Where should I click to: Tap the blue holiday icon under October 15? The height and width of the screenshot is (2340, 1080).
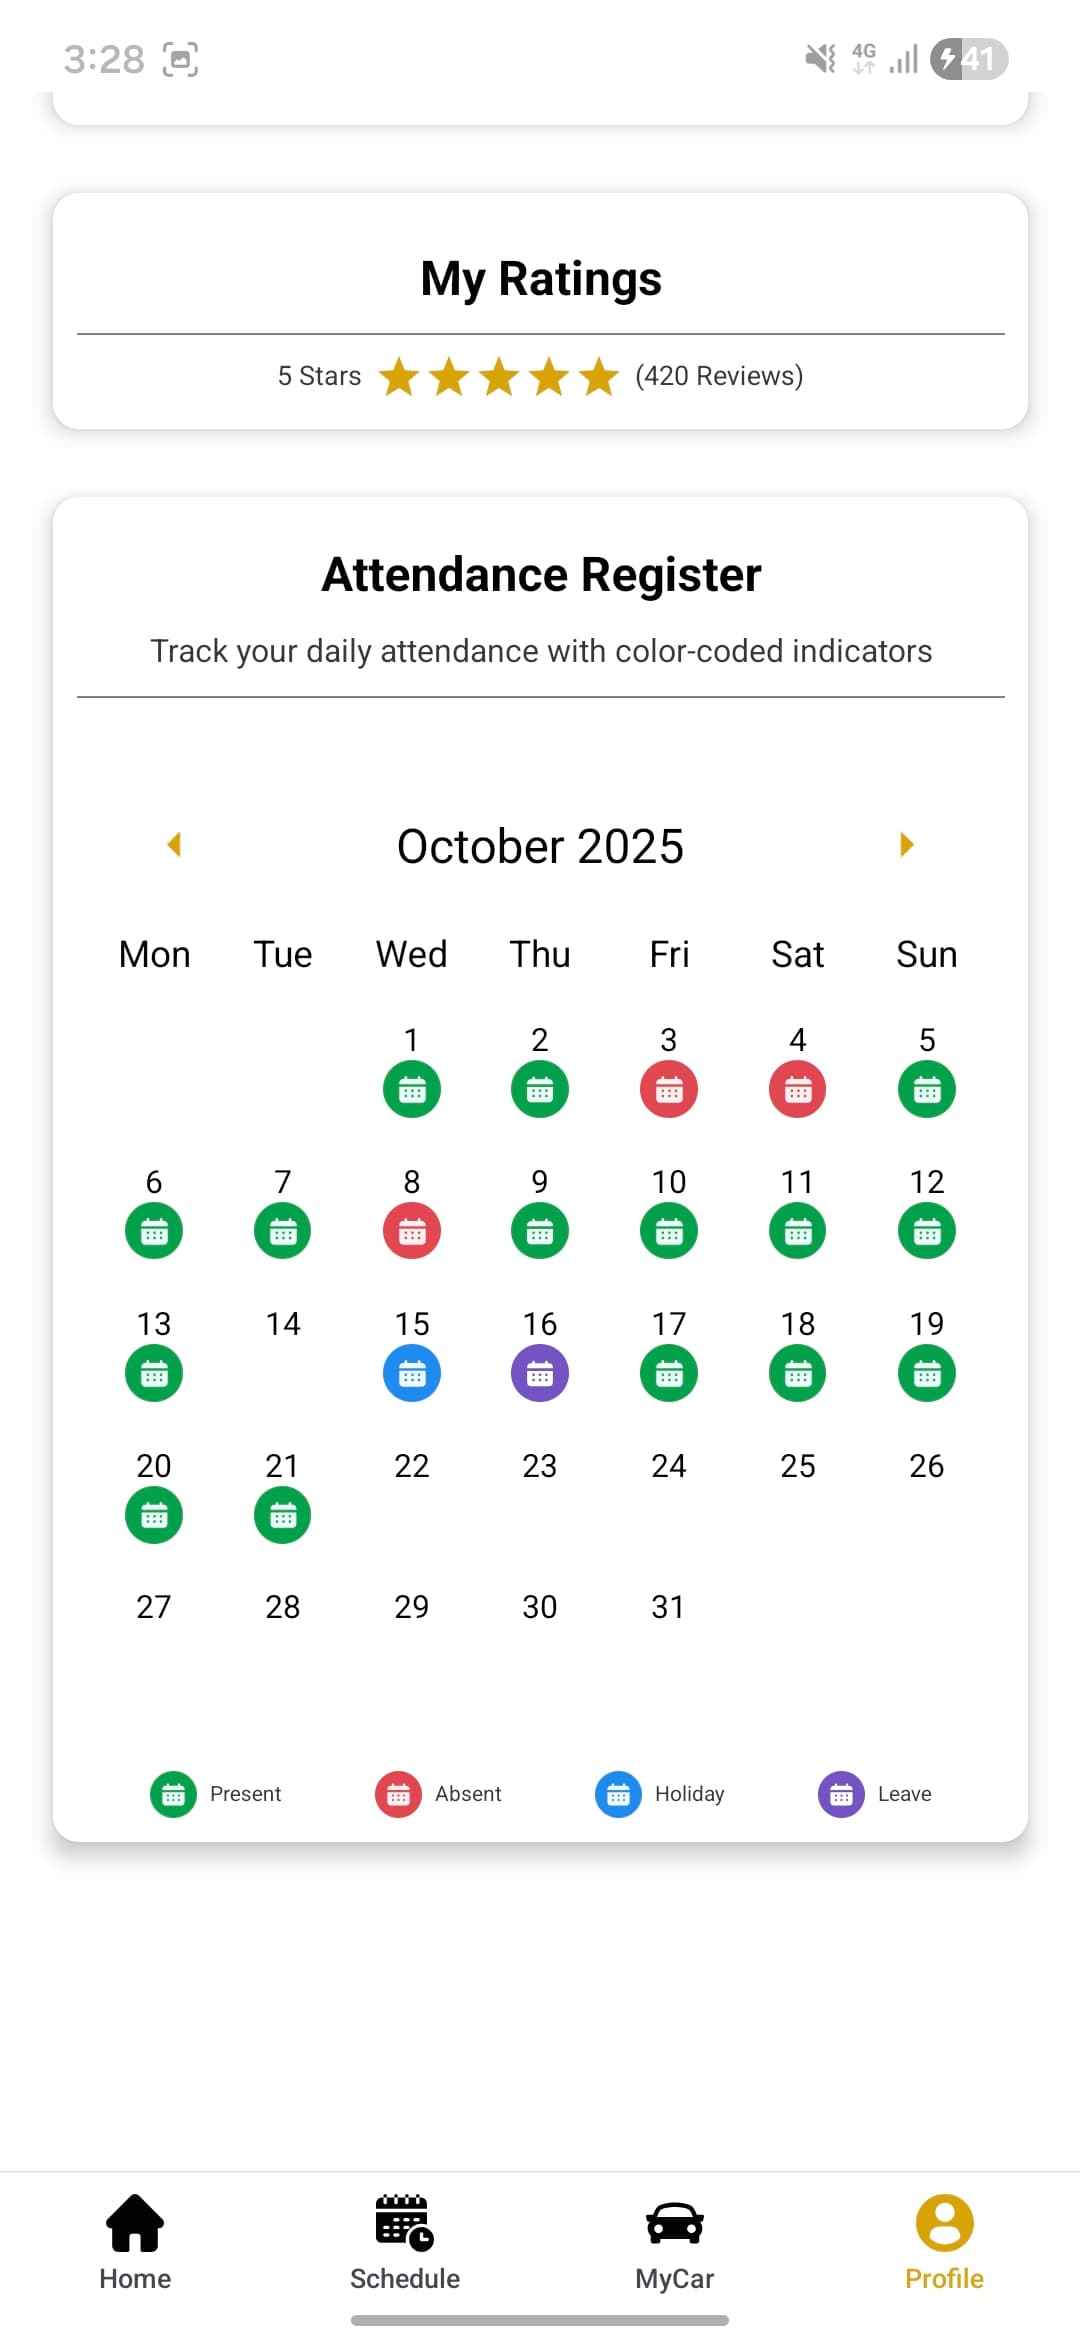click(x=412, y=1373)
